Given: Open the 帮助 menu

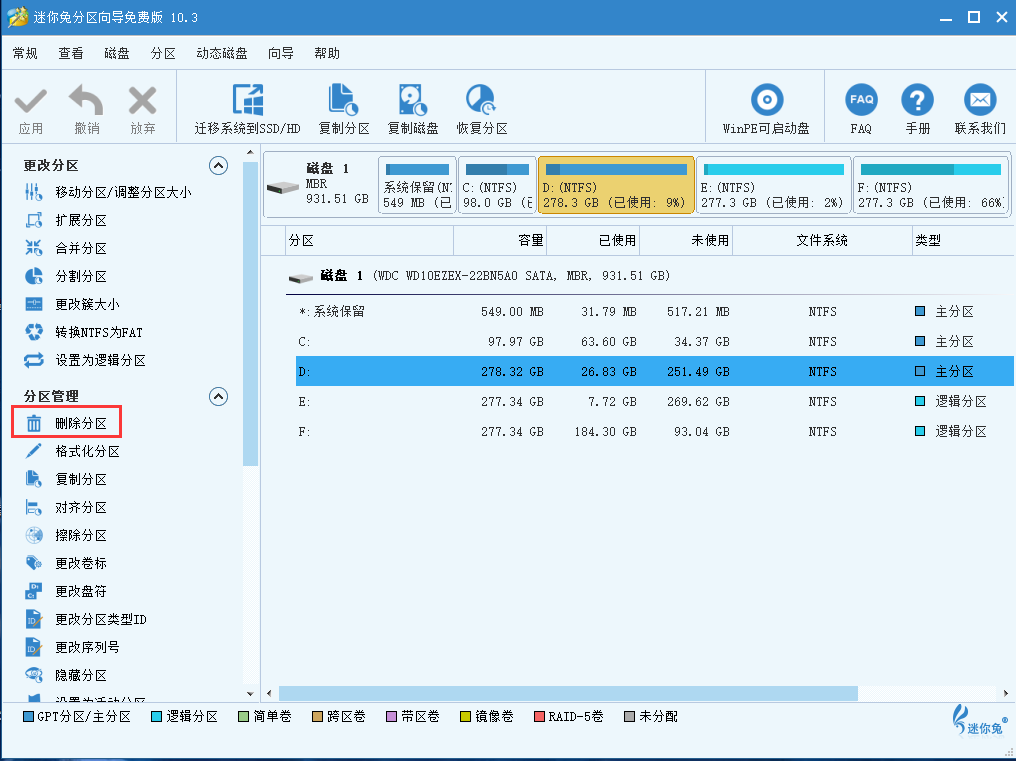Looking at the screenshot, I should (327, 53).
